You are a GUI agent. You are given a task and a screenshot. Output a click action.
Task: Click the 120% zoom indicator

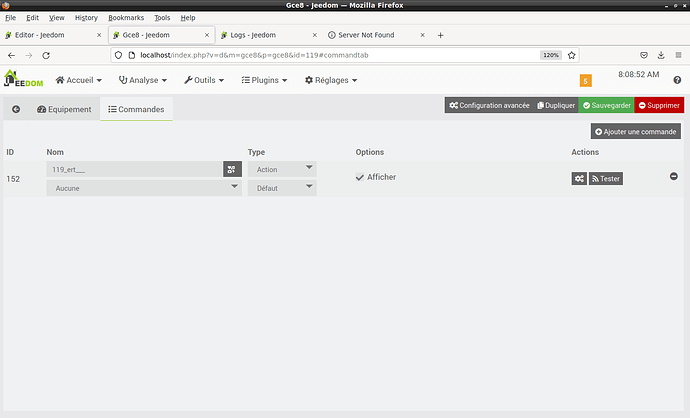coord(551,55)
